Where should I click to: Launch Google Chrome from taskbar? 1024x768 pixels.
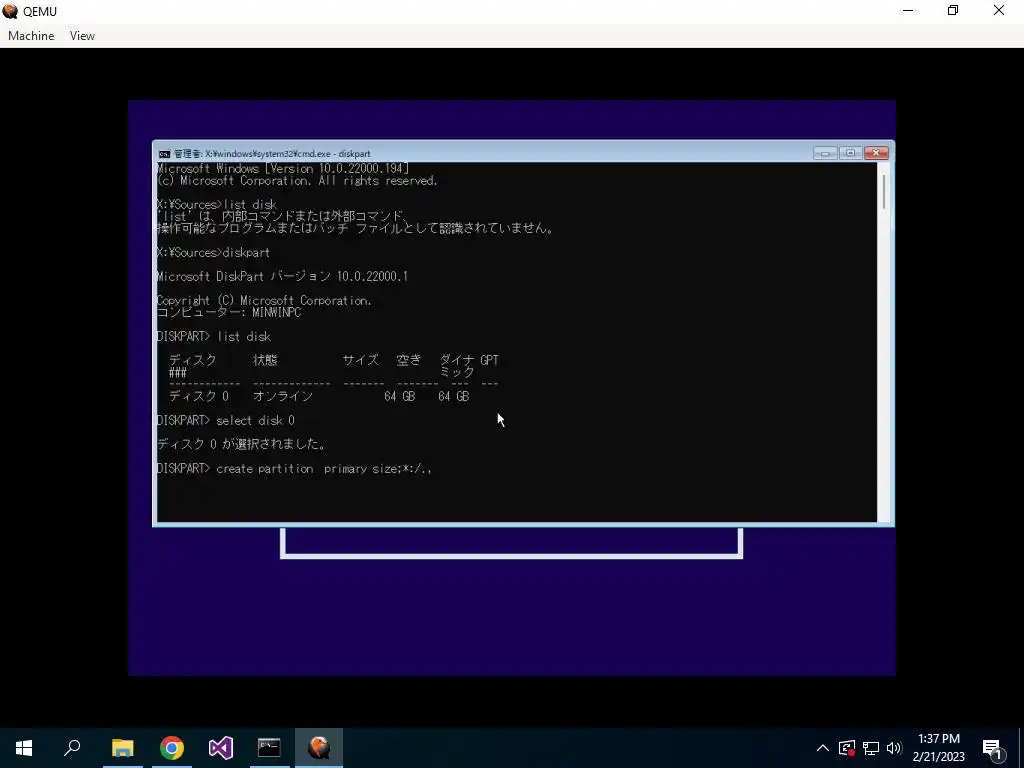(x=172, y=748)
